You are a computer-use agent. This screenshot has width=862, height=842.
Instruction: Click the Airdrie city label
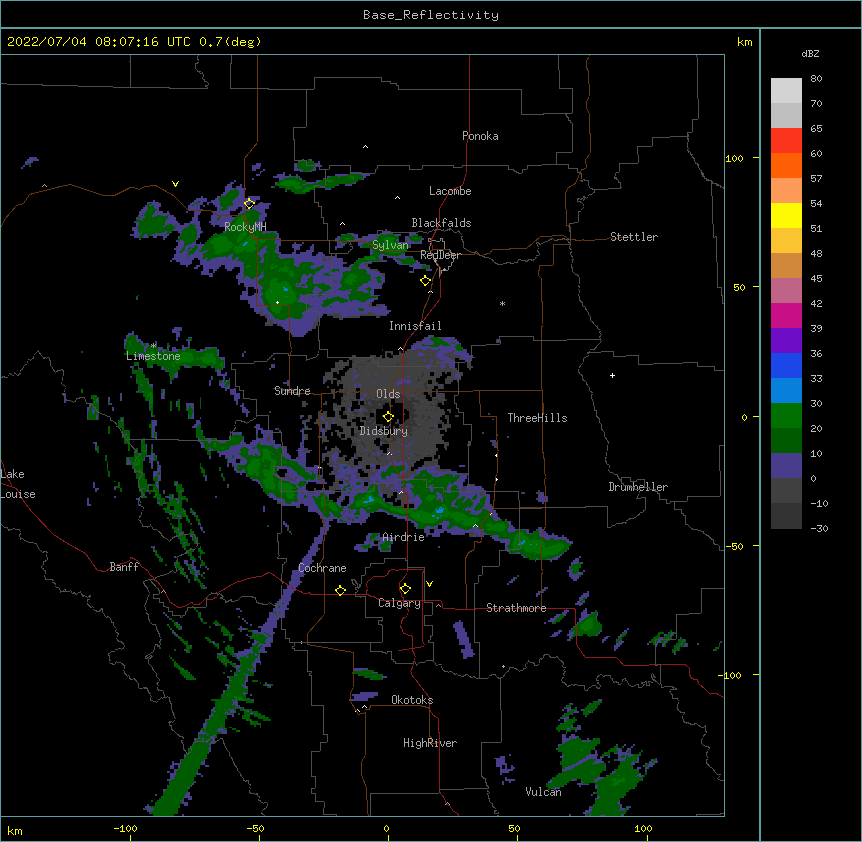tap(403, 537)
